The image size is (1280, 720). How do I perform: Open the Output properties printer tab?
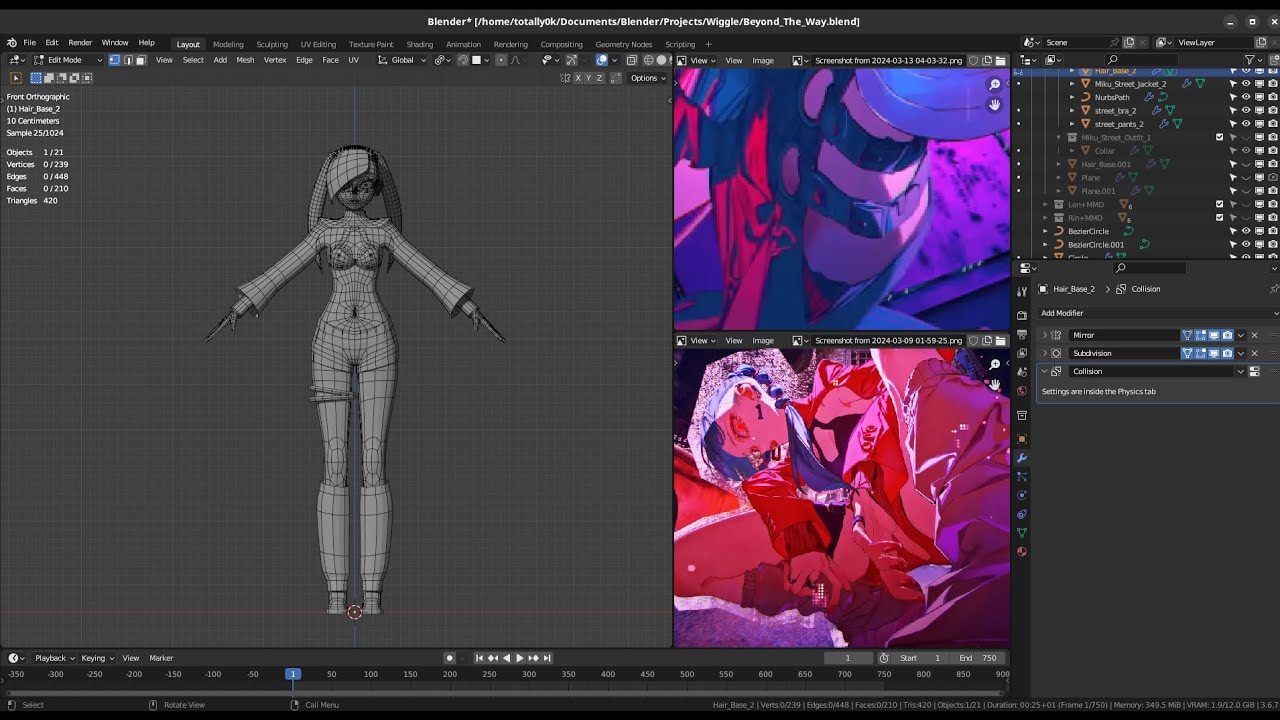[1022, 334]
